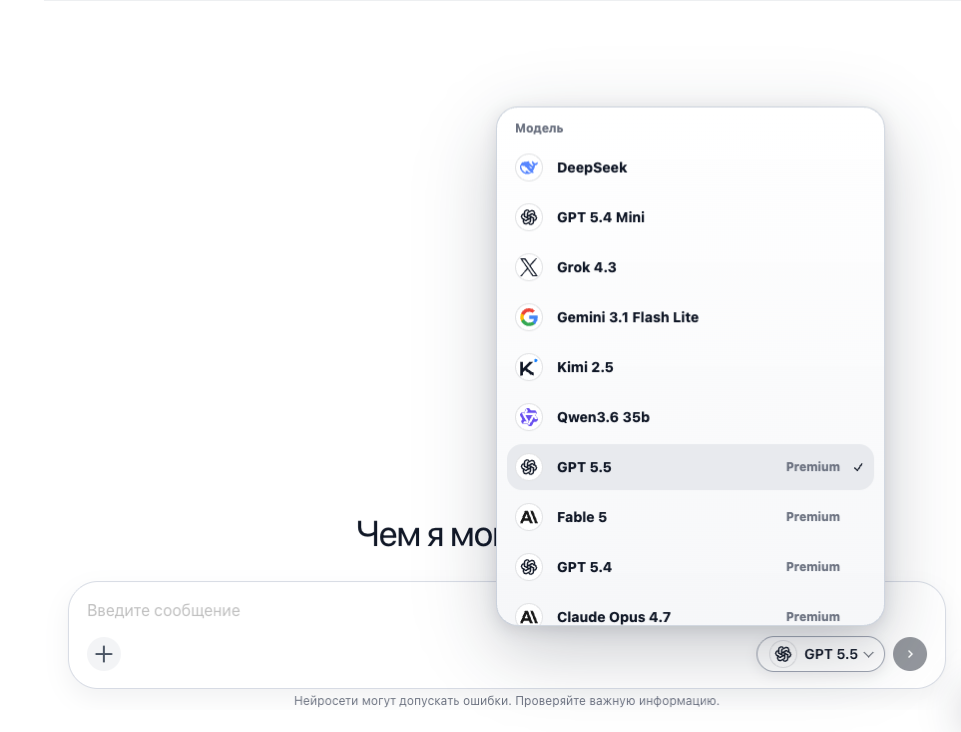Click the Premium badge next to Fable 5
The height and width of the screenshot is (732, 961).
coord(813,517)
